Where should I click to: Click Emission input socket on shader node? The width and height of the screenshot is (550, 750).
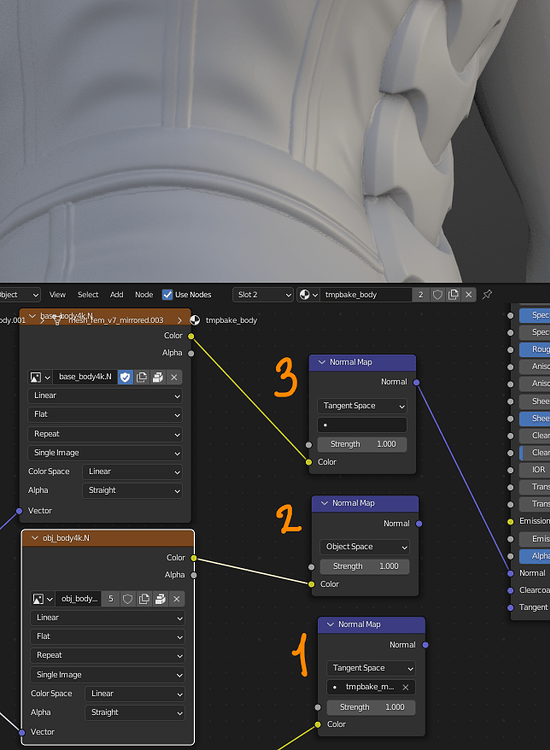(x=510, y=521)
